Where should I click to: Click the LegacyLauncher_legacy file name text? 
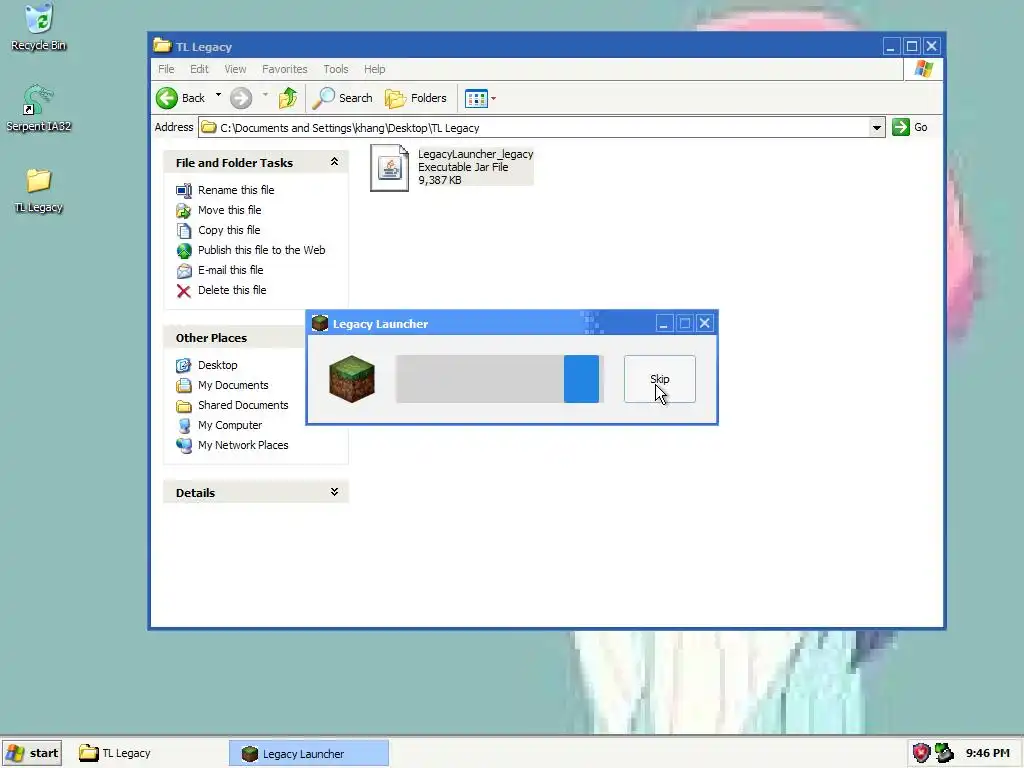[x=475, y=154]
